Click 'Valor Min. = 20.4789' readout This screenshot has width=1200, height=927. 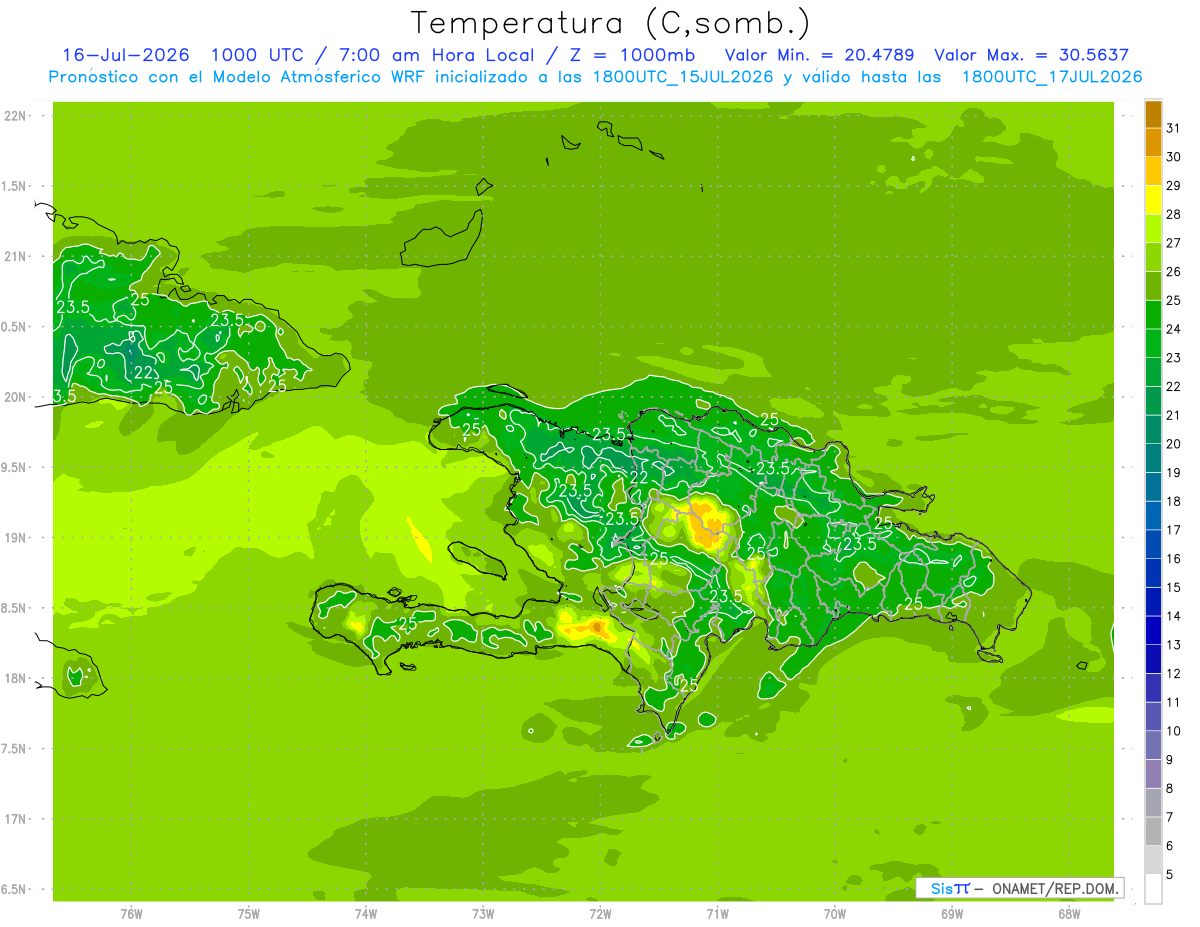tap(819, 55)
